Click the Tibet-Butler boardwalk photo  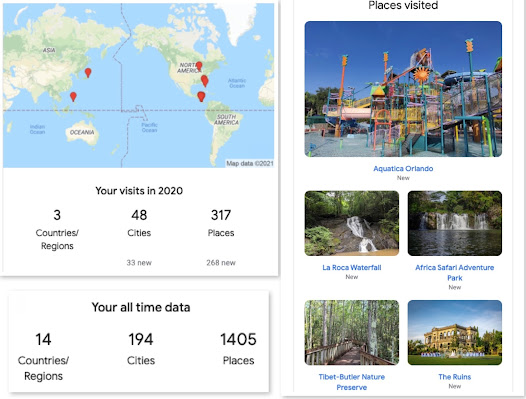click(x=352, y=333)
